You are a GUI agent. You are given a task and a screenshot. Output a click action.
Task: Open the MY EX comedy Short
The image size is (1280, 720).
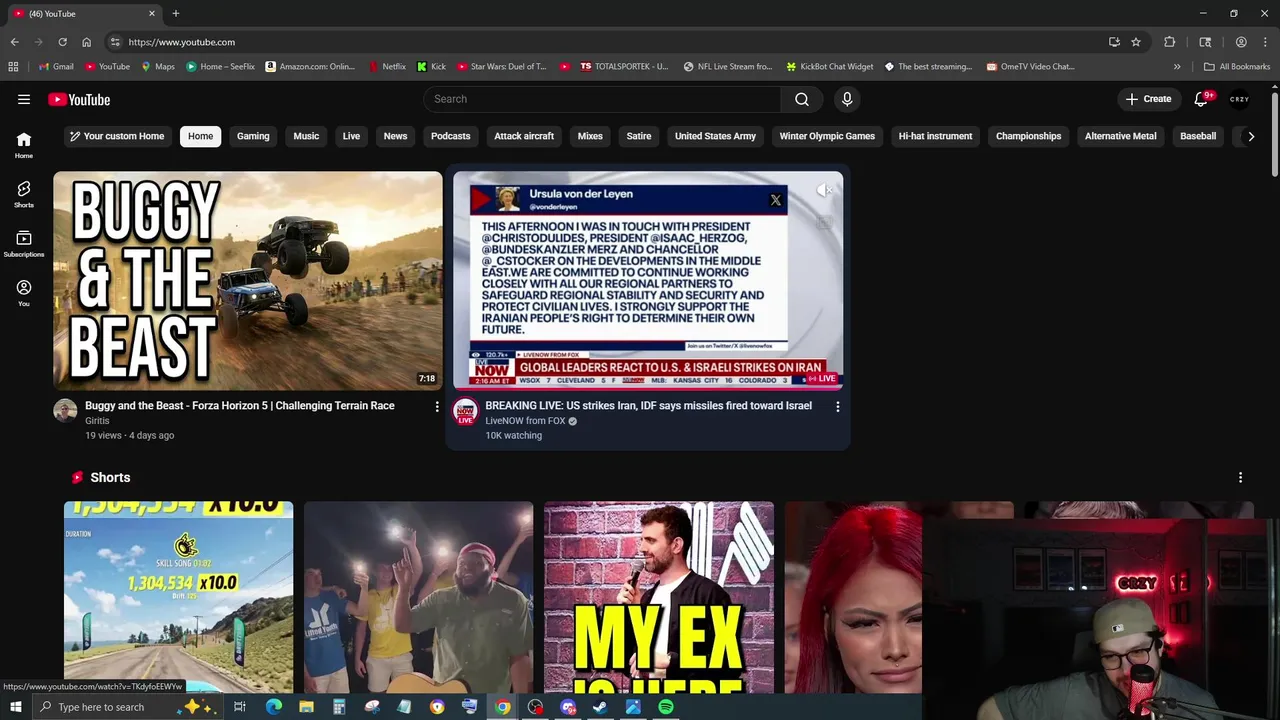659,598
